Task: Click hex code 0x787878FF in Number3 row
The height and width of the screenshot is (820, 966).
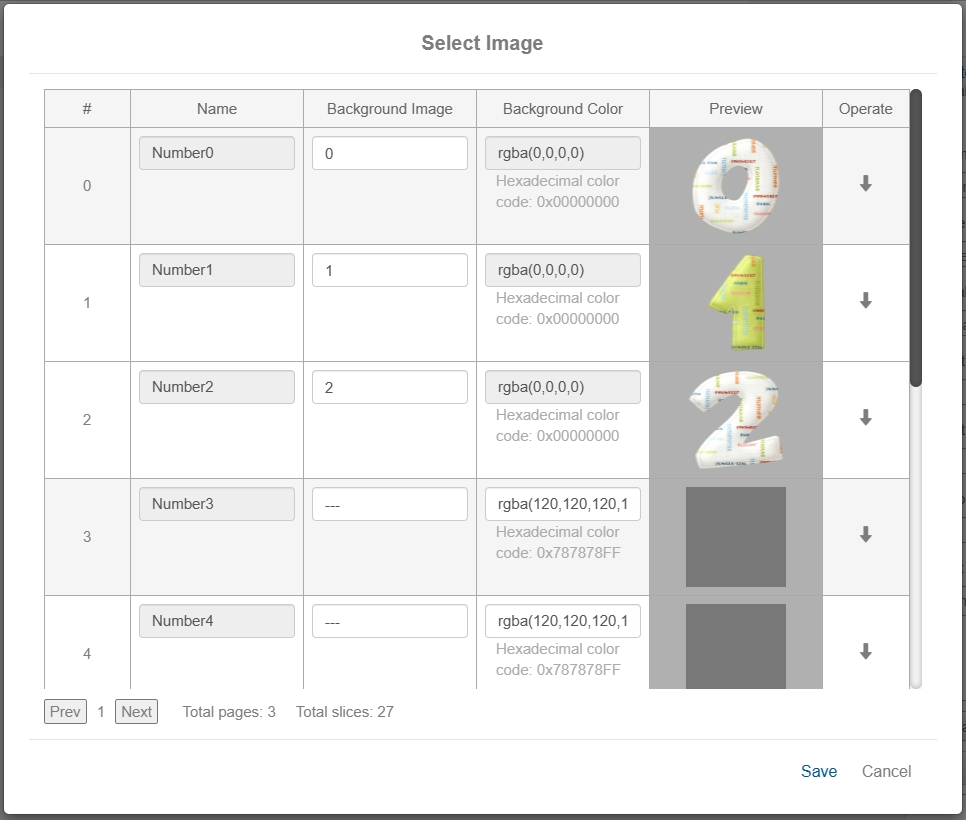Action: (x=578, y=553)
